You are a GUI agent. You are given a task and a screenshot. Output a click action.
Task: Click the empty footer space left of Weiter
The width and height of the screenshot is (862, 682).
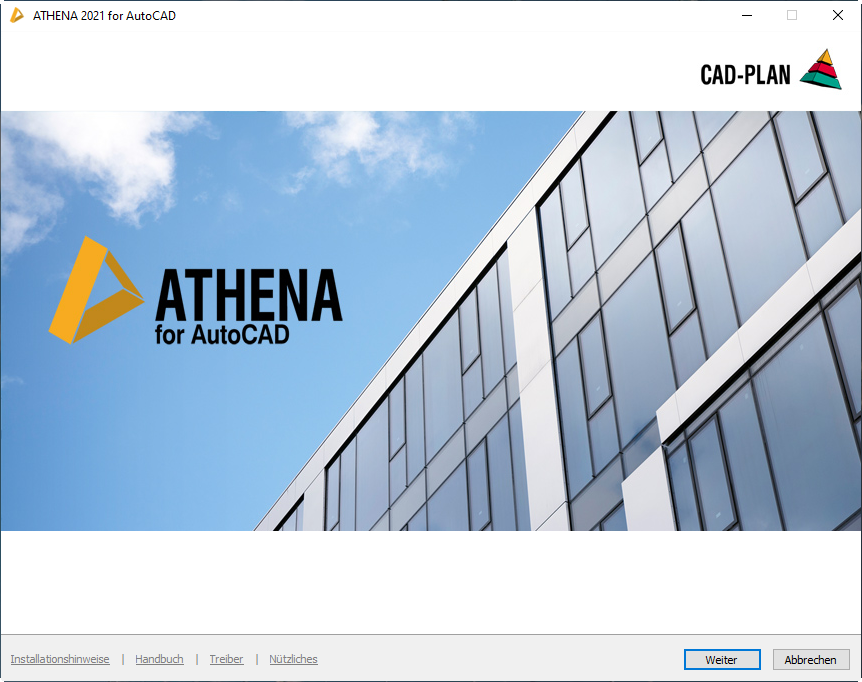(500, 659)
